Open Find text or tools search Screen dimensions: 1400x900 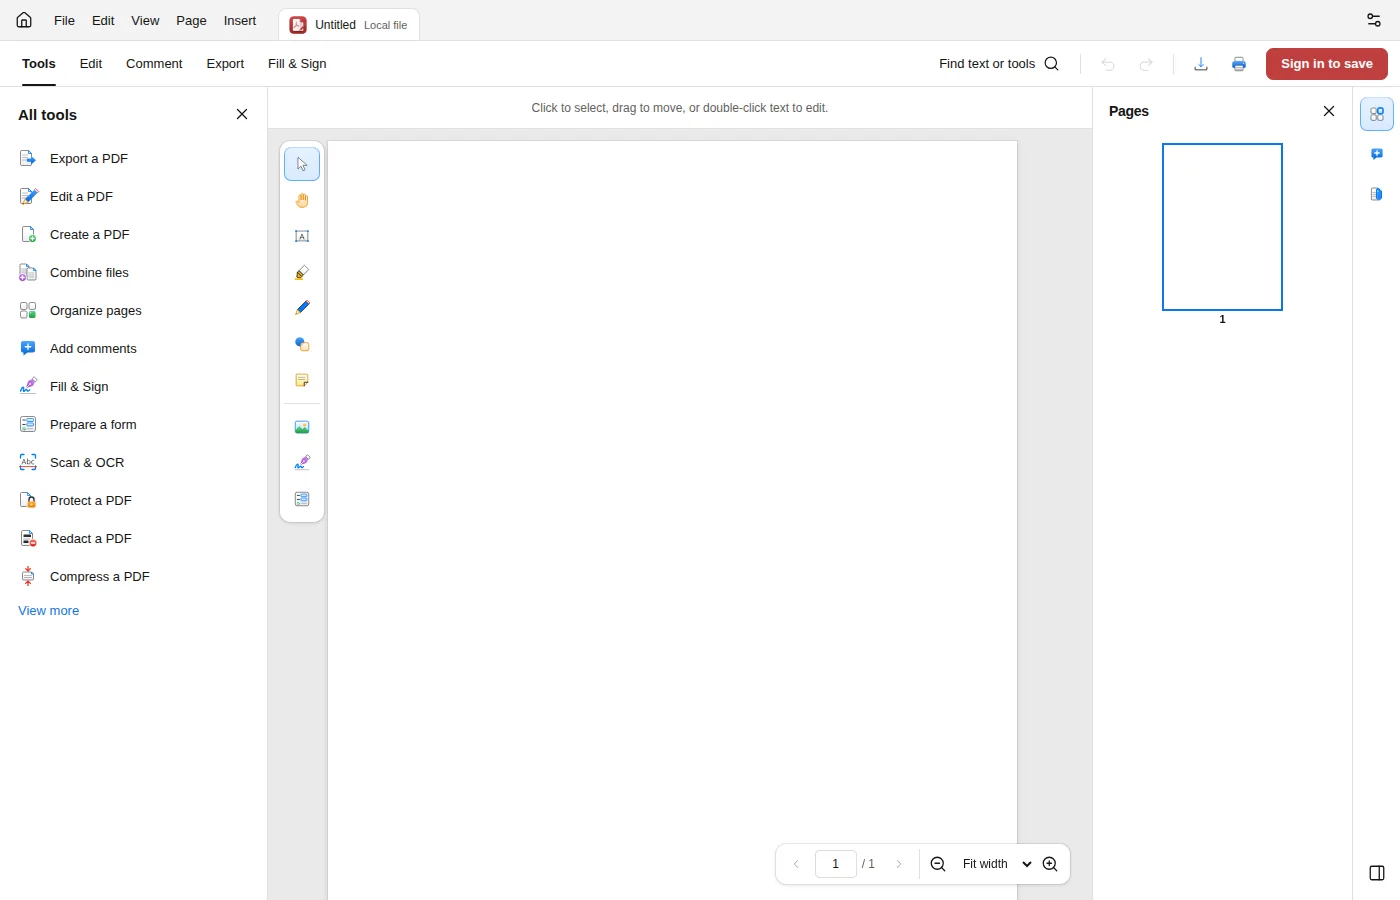pyautogui.click(x=998, y=64)
